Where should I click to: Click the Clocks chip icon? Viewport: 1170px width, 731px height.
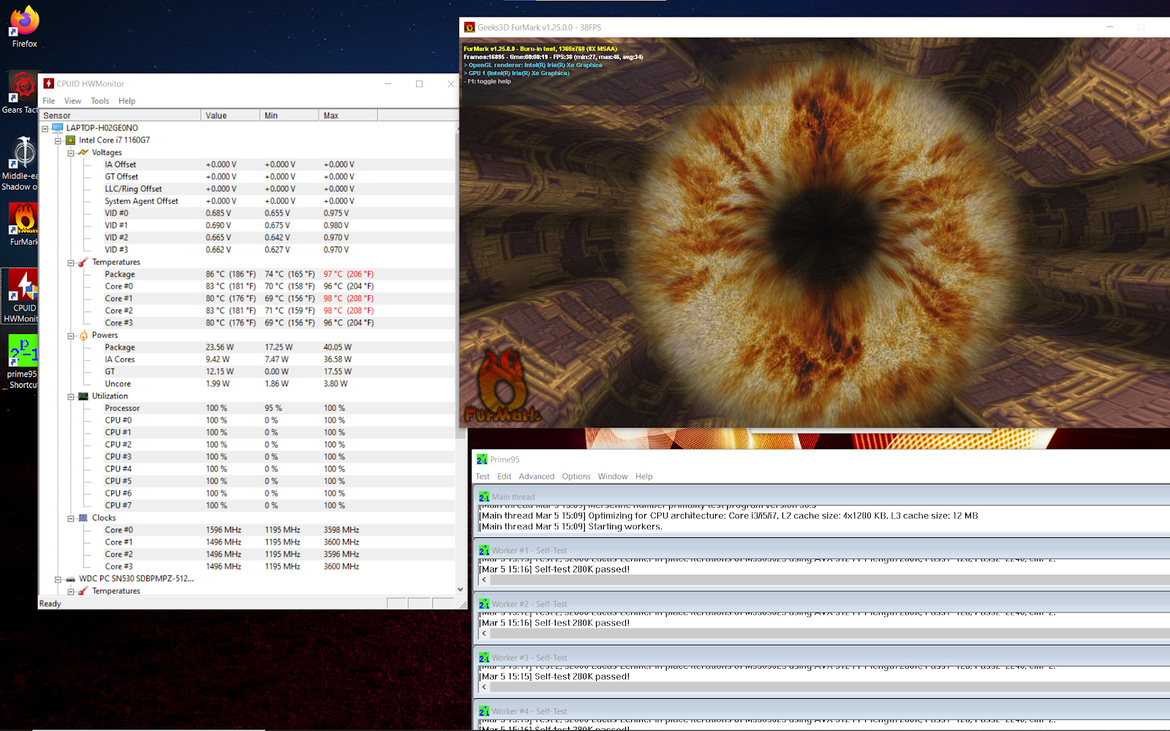83,518
